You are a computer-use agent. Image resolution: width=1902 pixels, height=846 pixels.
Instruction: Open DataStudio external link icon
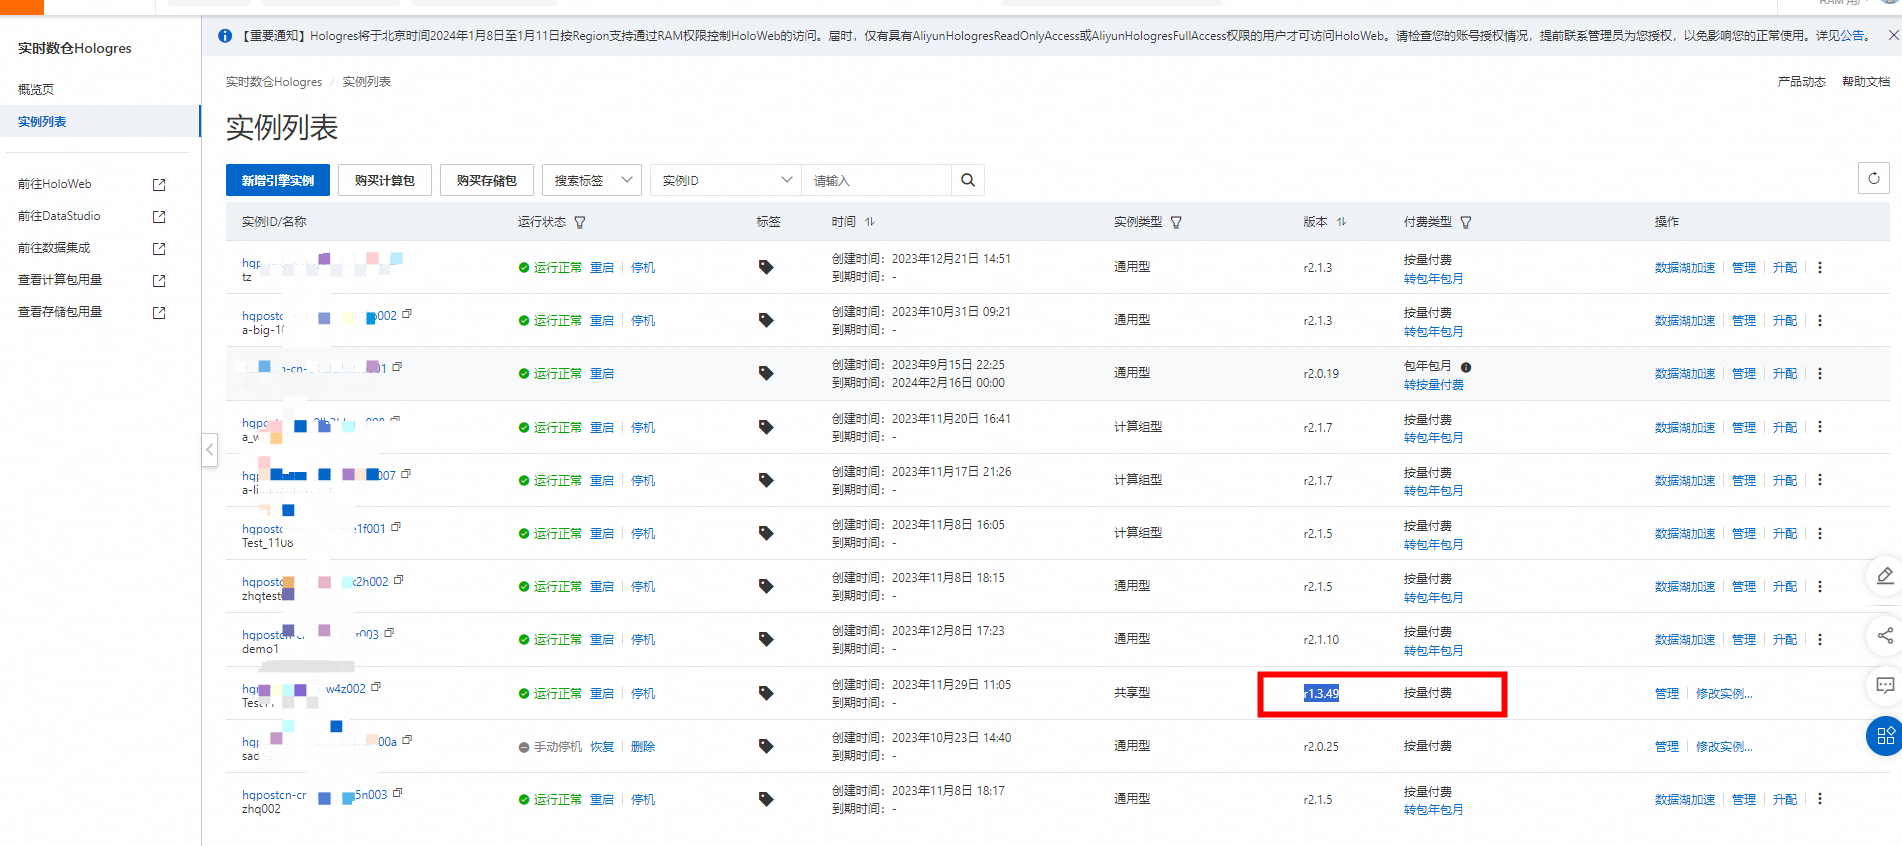click(x=159, y=217)
